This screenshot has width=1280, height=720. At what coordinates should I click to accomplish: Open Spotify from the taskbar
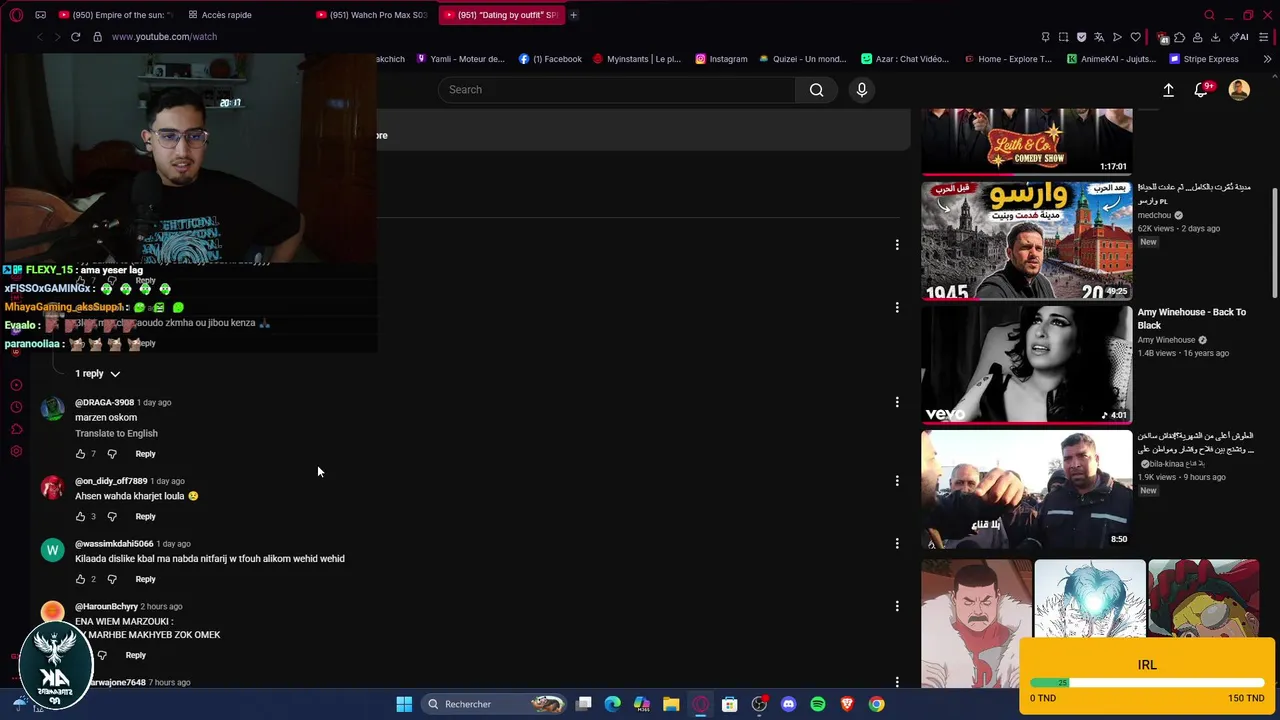click(818, 704)
